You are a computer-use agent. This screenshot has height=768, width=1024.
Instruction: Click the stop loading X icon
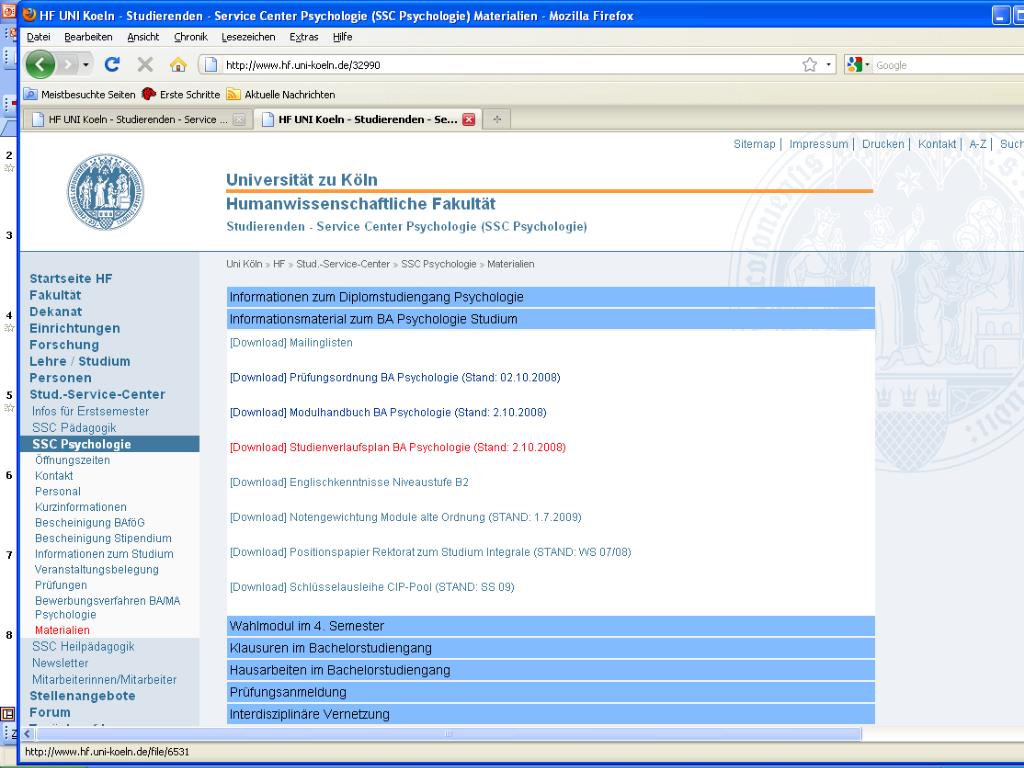pos(145,64)
